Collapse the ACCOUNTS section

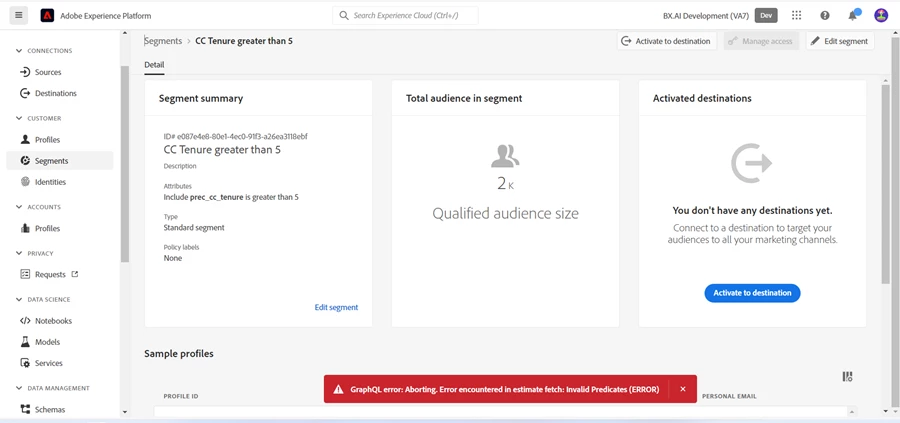coord(18,207)
